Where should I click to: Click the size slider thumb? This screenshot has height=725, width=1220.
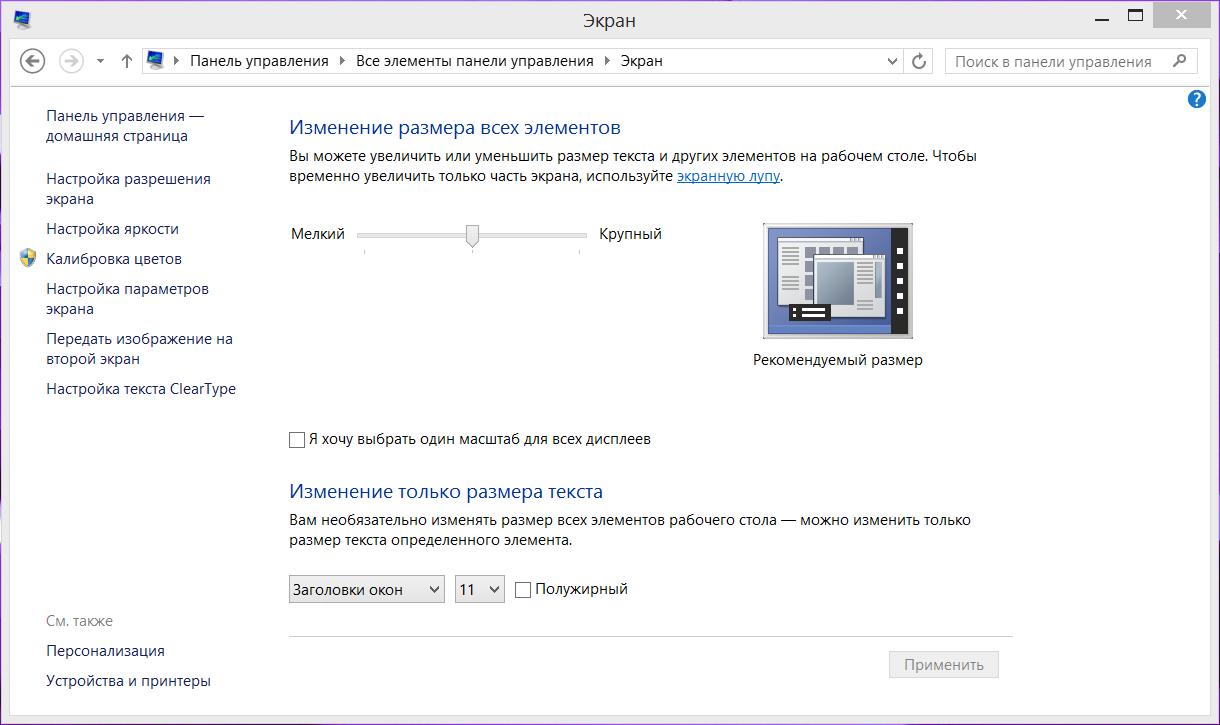pyautogui.click(x=472, y=235)
